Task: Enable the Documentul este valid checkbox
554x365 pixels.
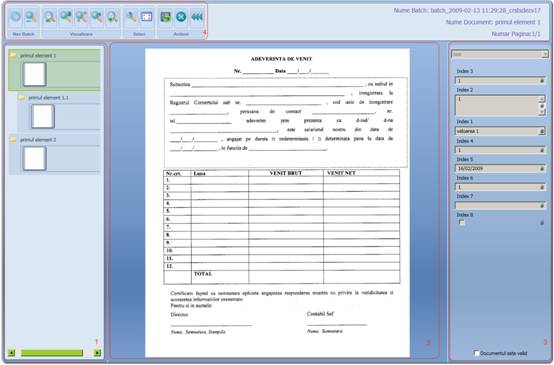Action: pyautogui.click(x=476, y=353)
